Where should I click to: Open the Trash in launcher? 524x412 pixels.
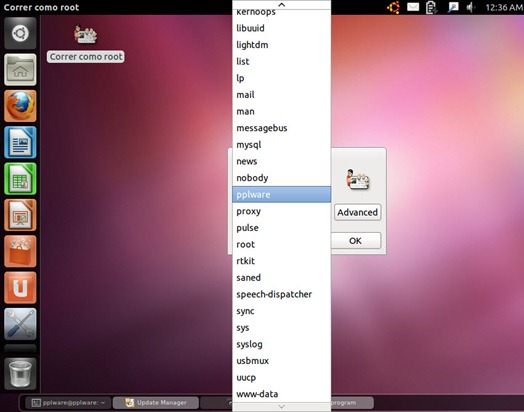click(x=20, y=374)
